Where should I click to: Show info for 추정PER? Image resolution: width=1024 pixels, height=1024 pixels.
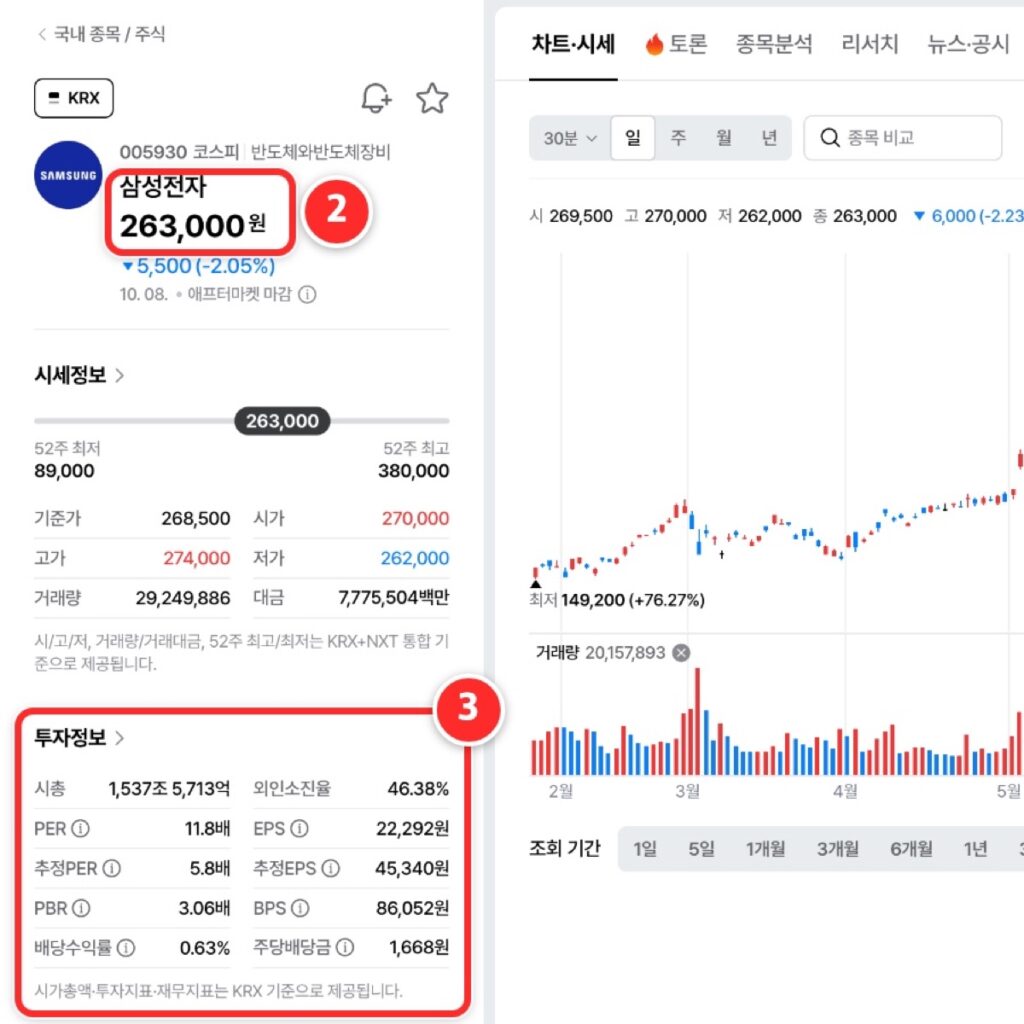coord(112,869)
